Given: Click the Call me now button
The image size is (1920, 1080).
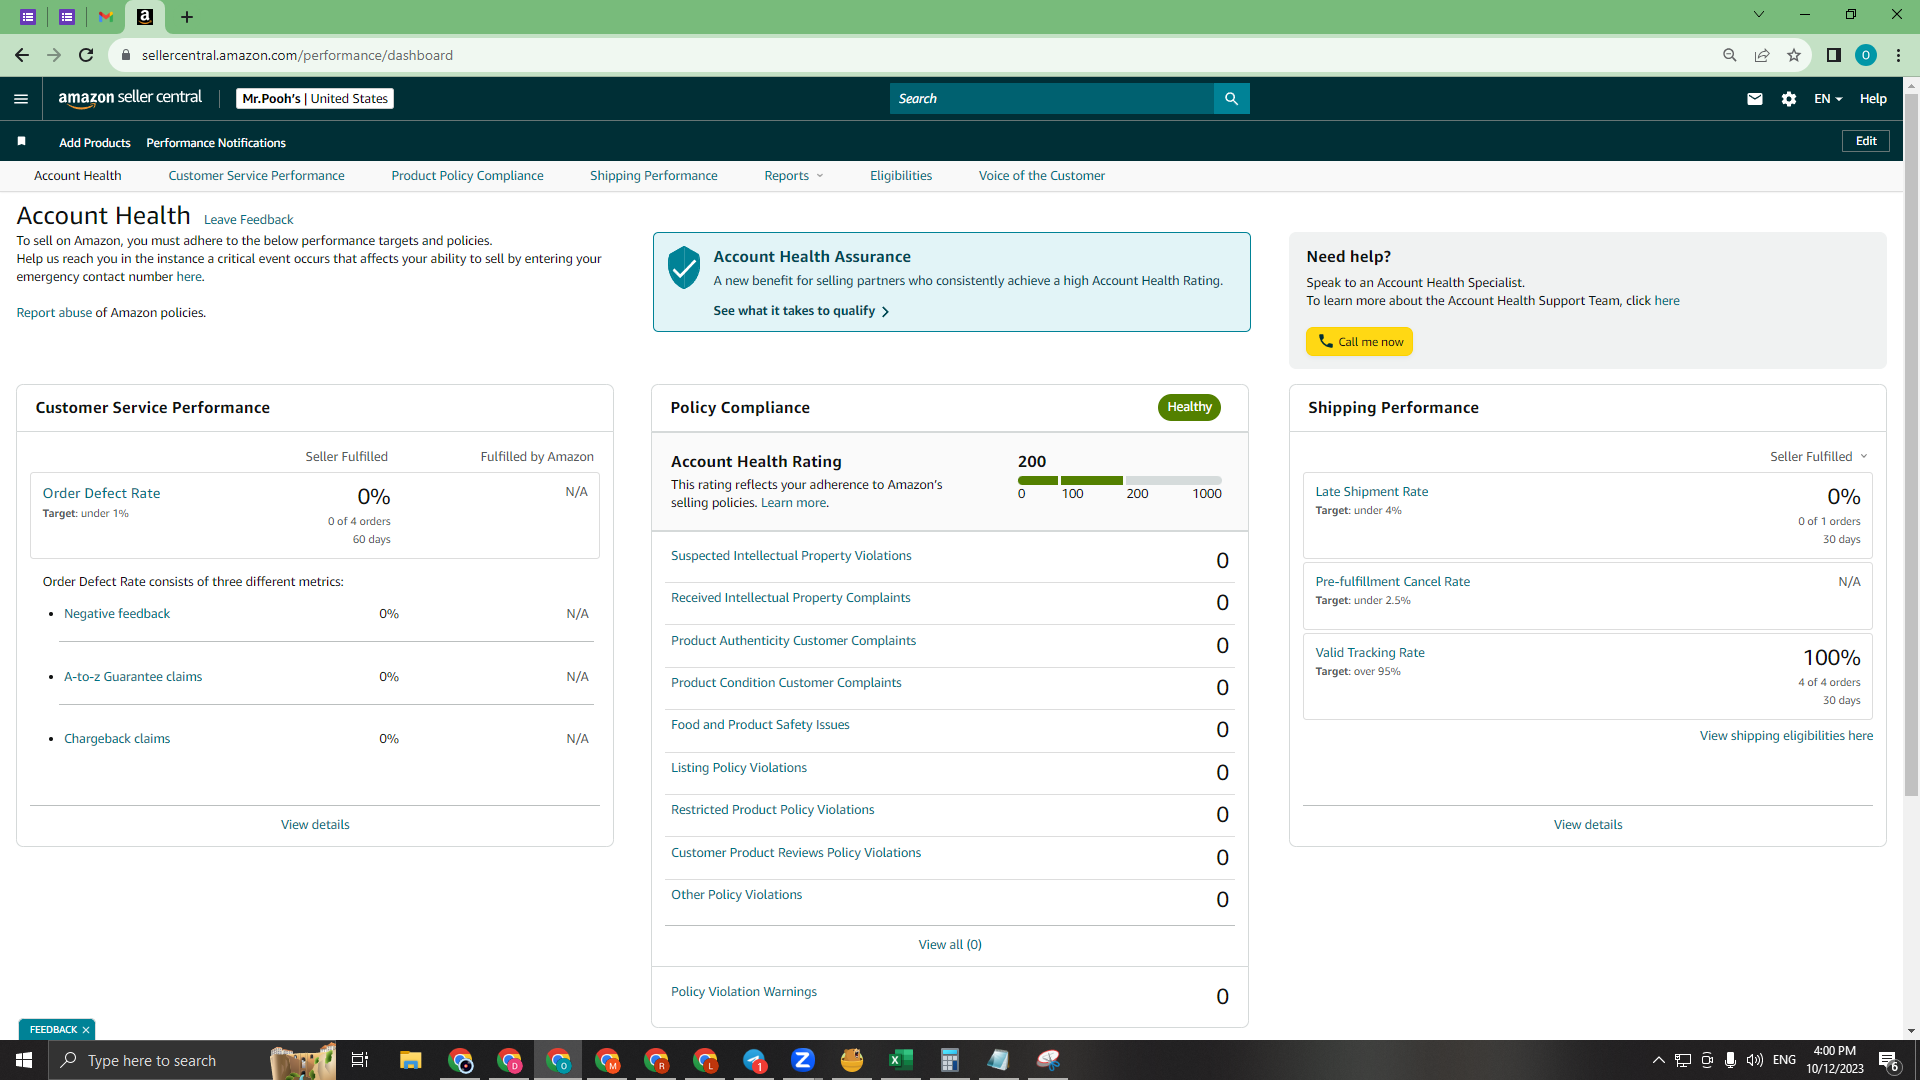Looking at the screenshot, I should pyautogui.click(x=1359, y=341).
